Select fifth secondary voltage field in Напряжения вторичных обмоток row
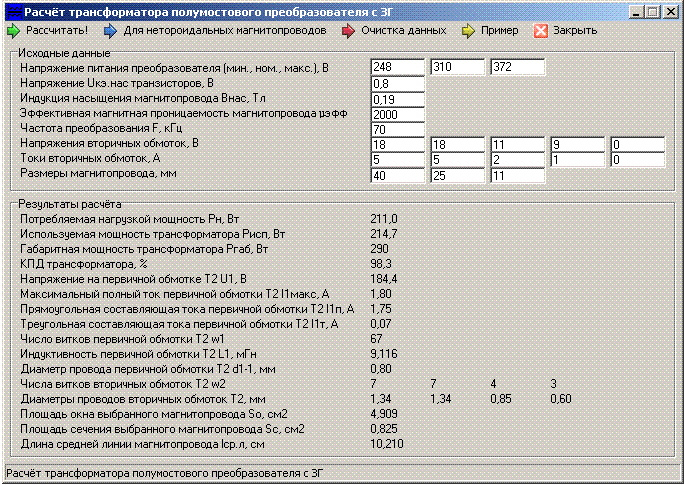 638,144
